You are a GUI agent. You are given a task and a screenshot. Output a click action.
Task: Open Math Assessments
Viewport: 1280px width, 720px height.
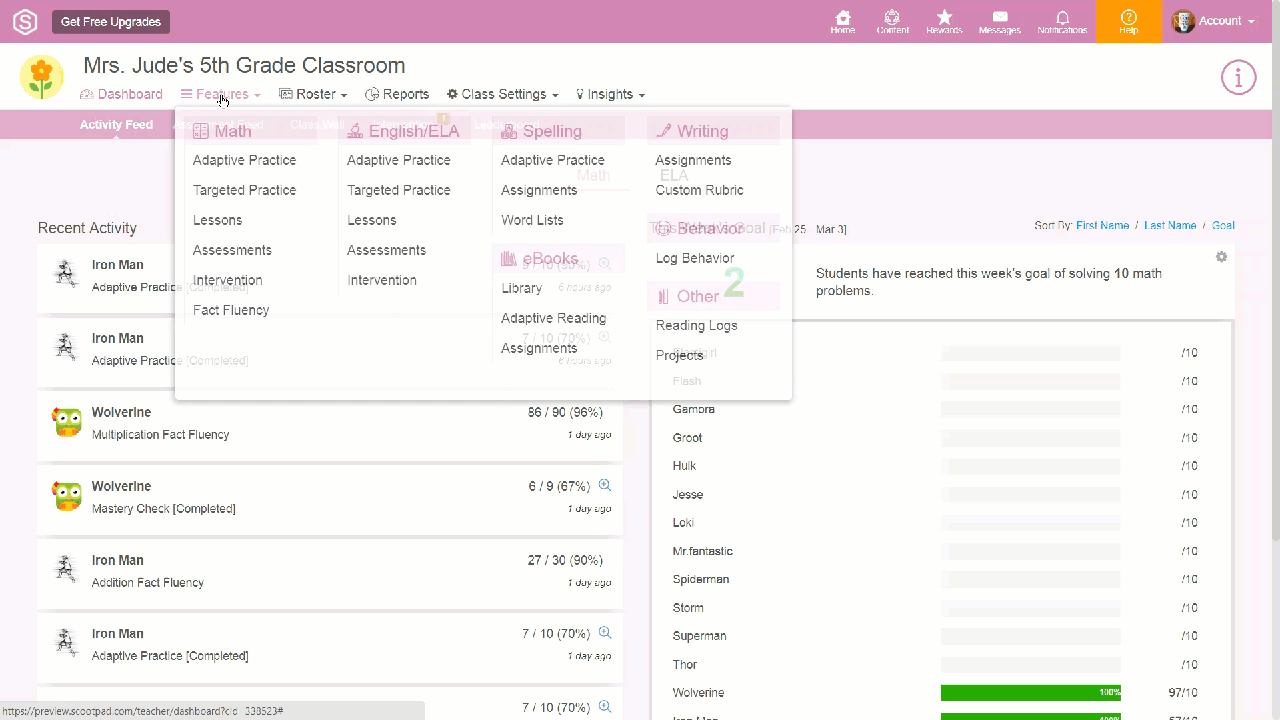coord(232,250)
